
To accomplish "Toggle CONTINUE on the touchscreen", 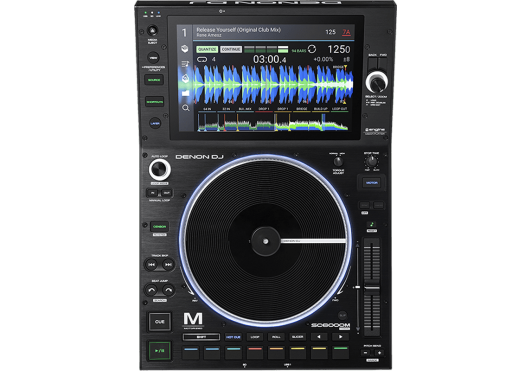I will (x=231, y=49).
